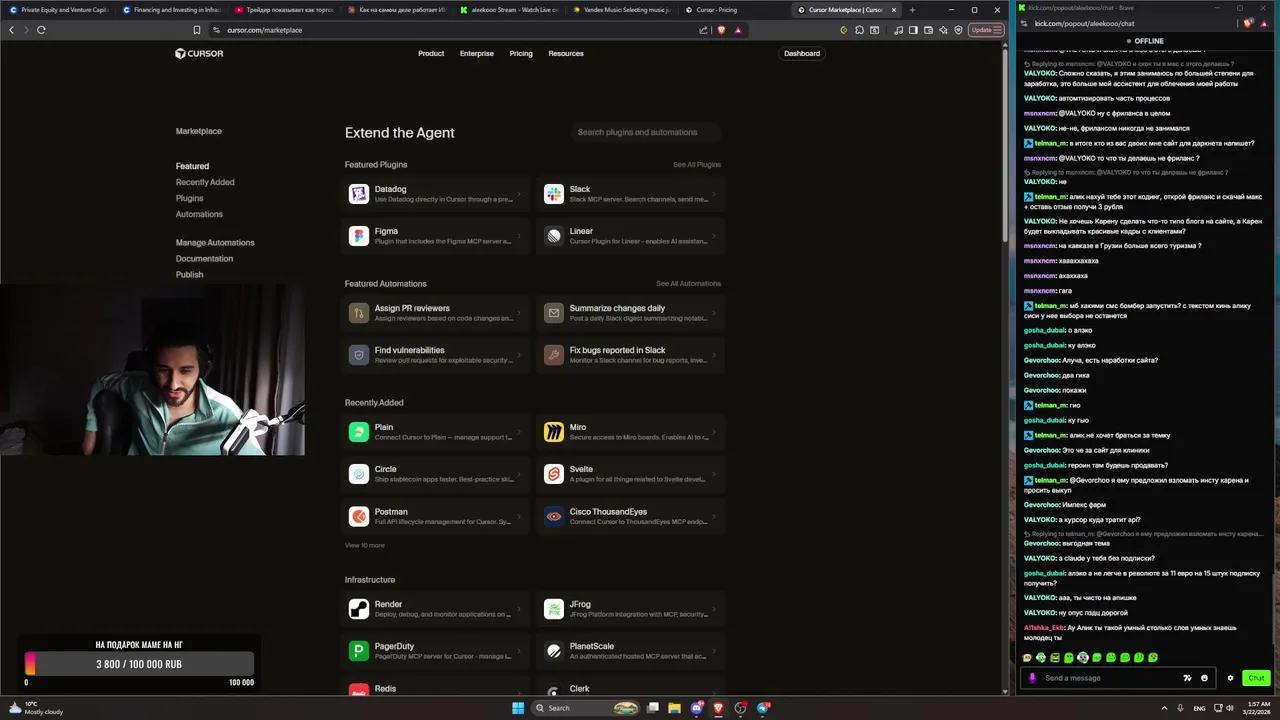The height and width of the screenshot is (720, 1280).
Task: Click the Publish sidebar link
Action: [x=189, y=274]
